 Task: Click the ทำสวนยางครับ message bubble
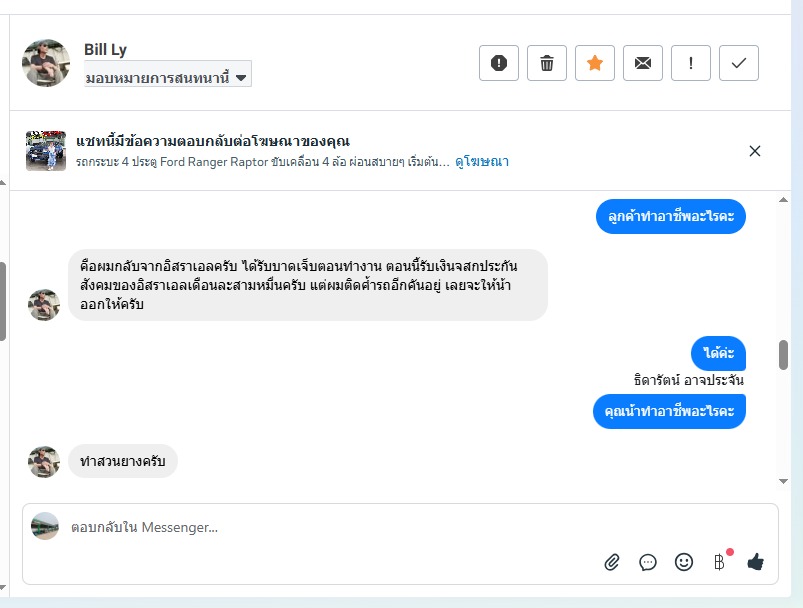[123, 461]
